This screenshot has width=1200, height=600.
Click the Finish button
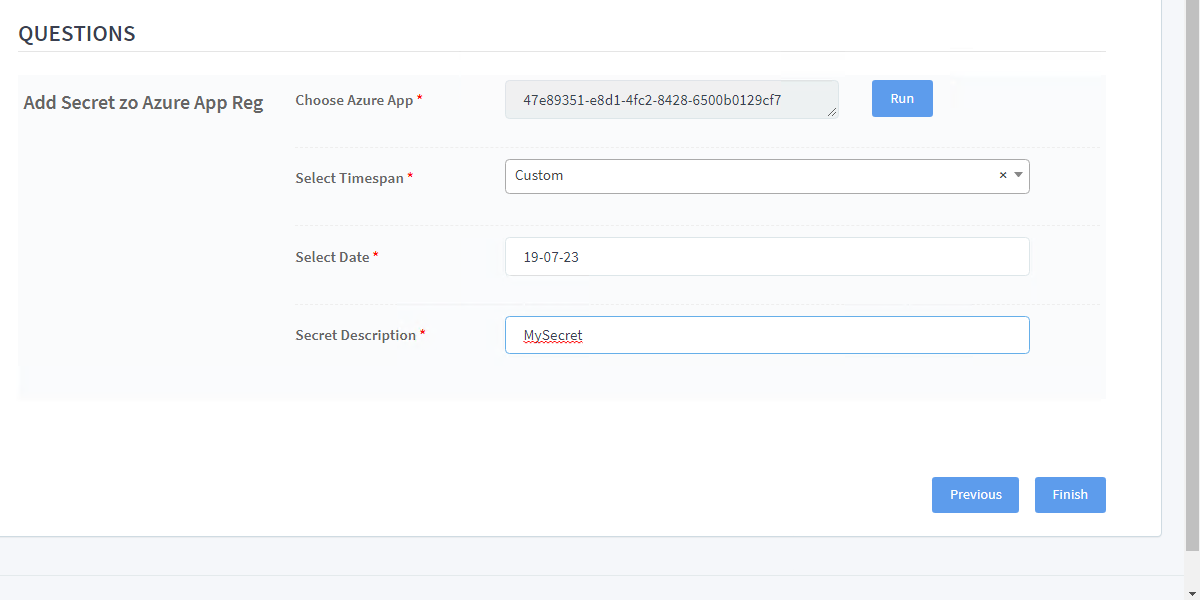1069,495
